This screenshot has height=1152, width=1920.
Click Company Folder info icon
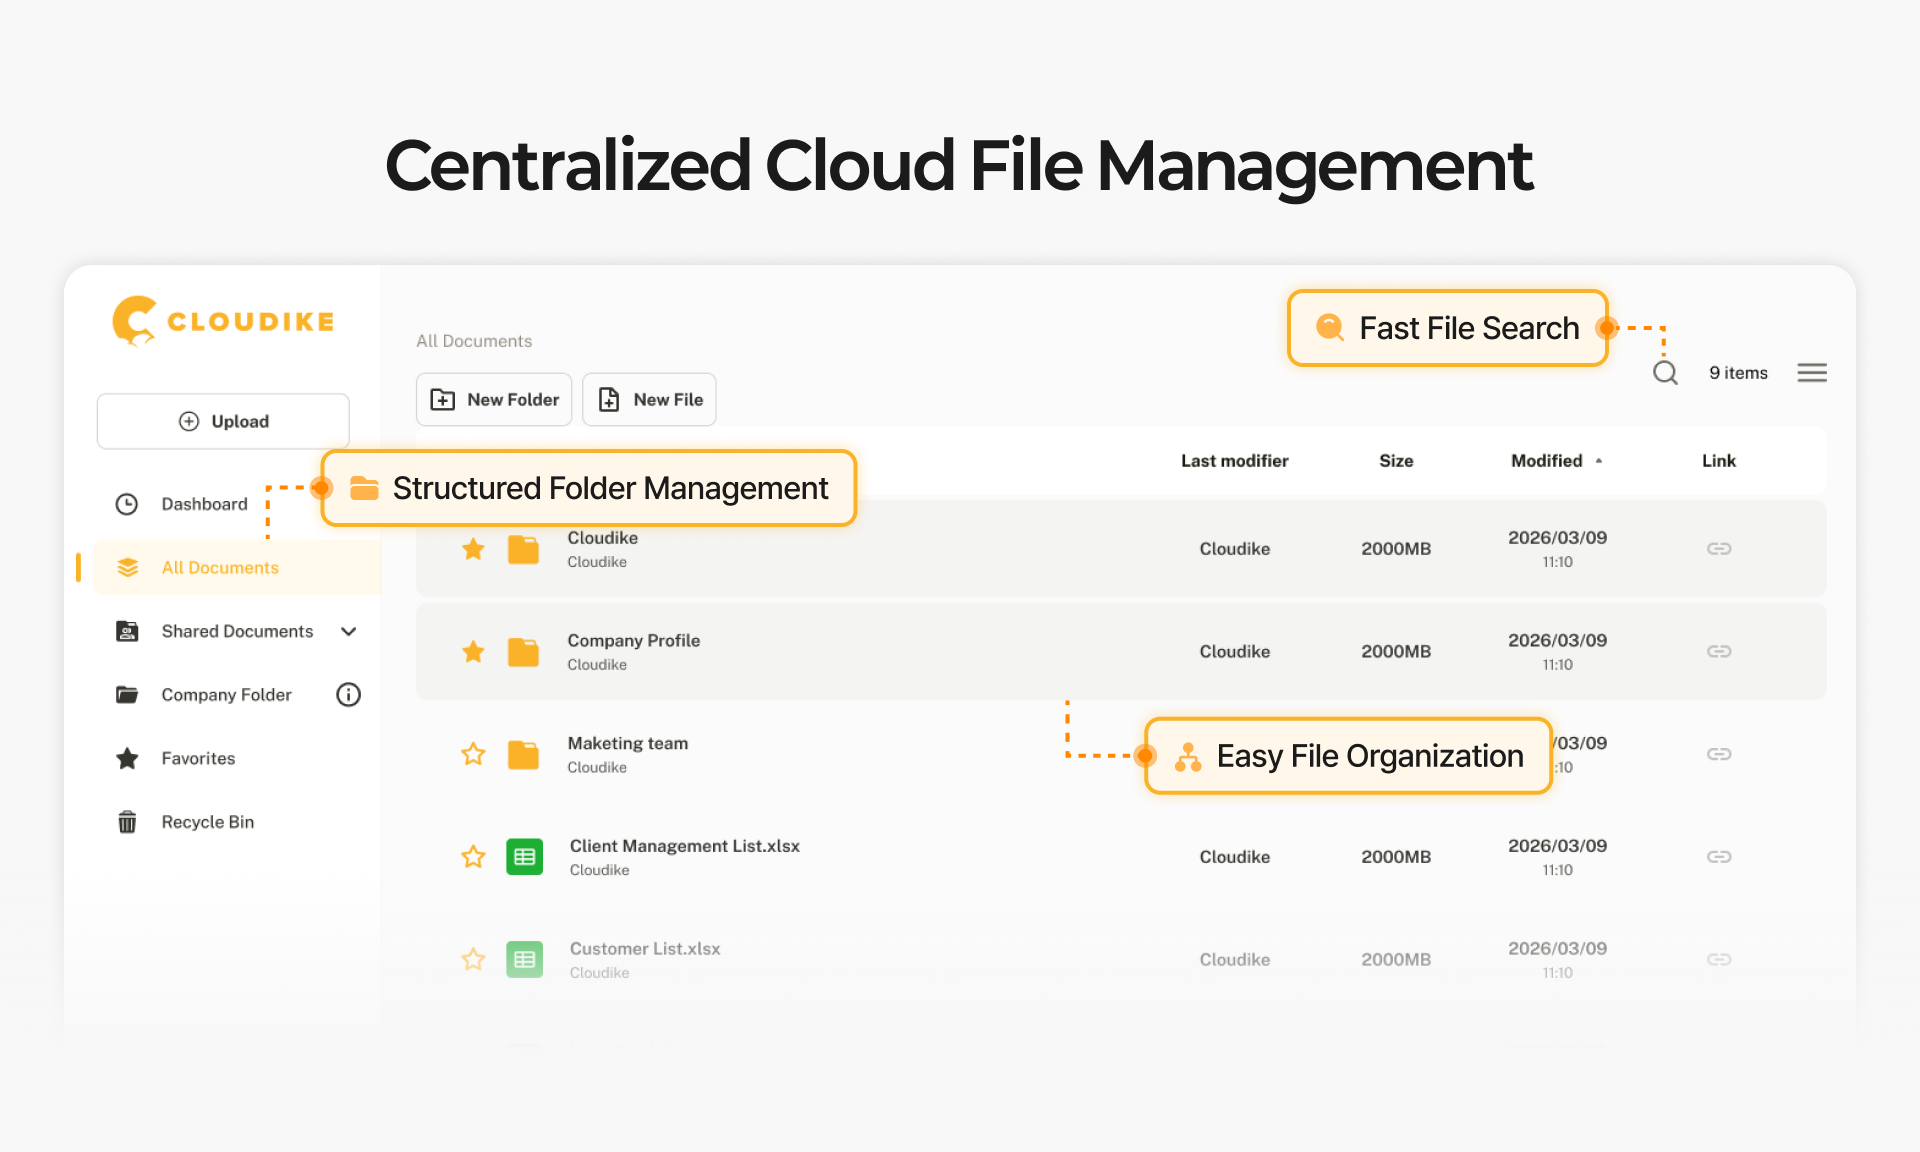pyautogui.click(x=348, y=695)
